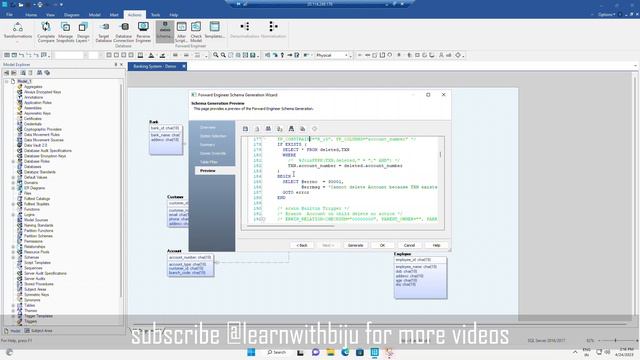This screenshot has width=640, height=360.
Task: Open the File menu
Action: (9, 15)
